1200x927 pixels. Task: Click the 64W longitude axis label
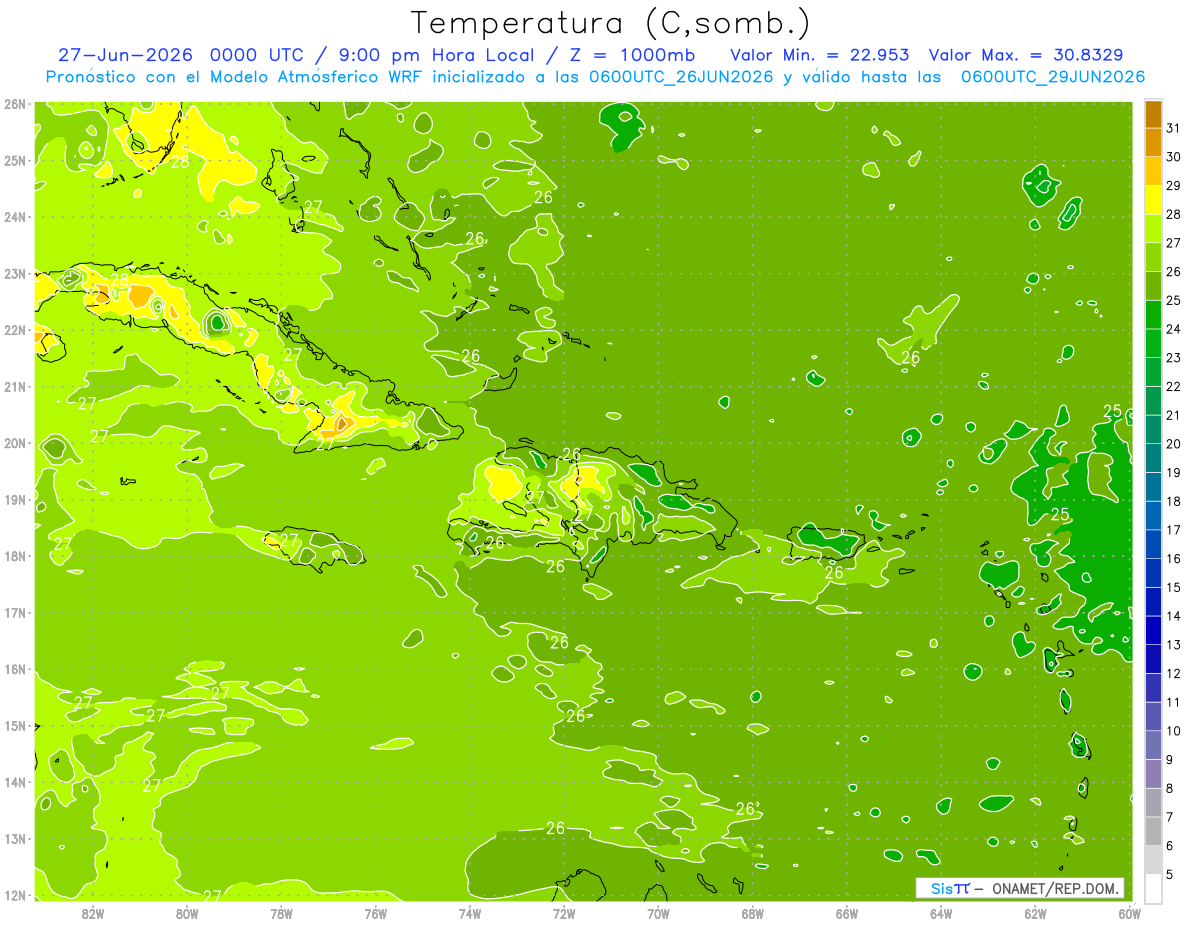[940, 913]
